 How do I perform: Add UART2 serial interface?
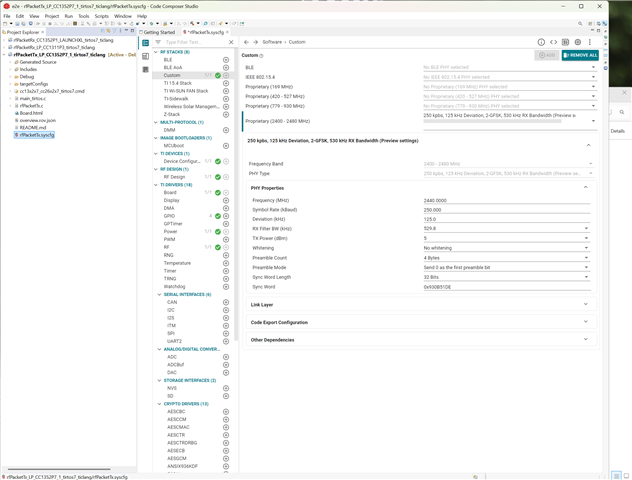226,341
